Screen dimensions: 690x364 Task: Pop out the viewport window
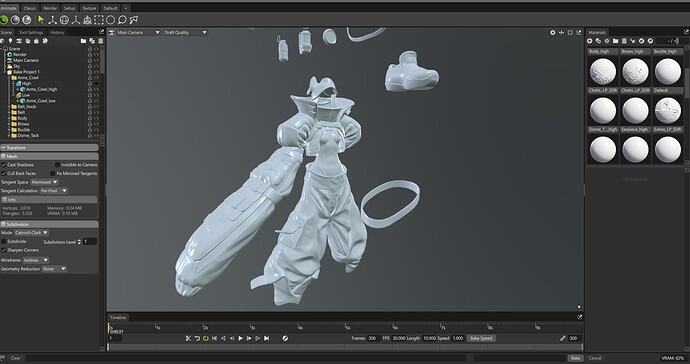point(579,33)
